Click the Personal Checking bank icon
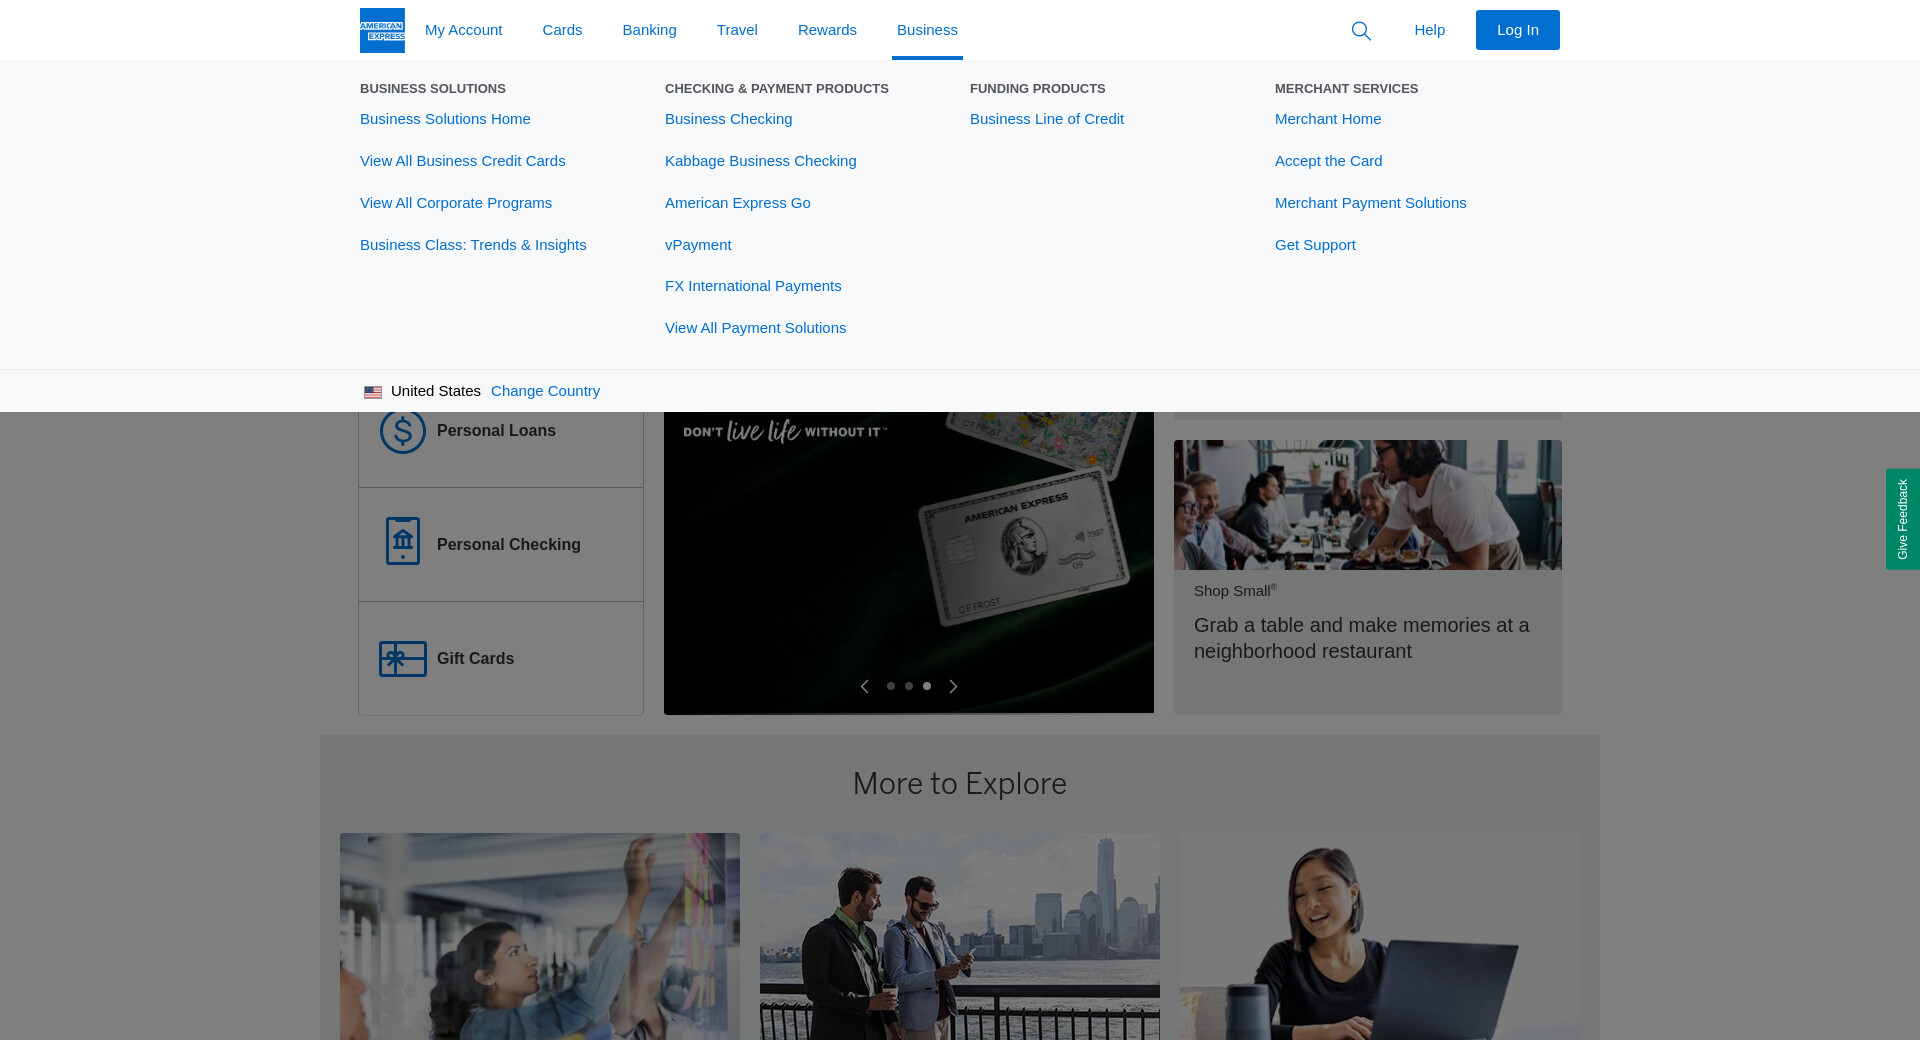 tap(402, 542)
